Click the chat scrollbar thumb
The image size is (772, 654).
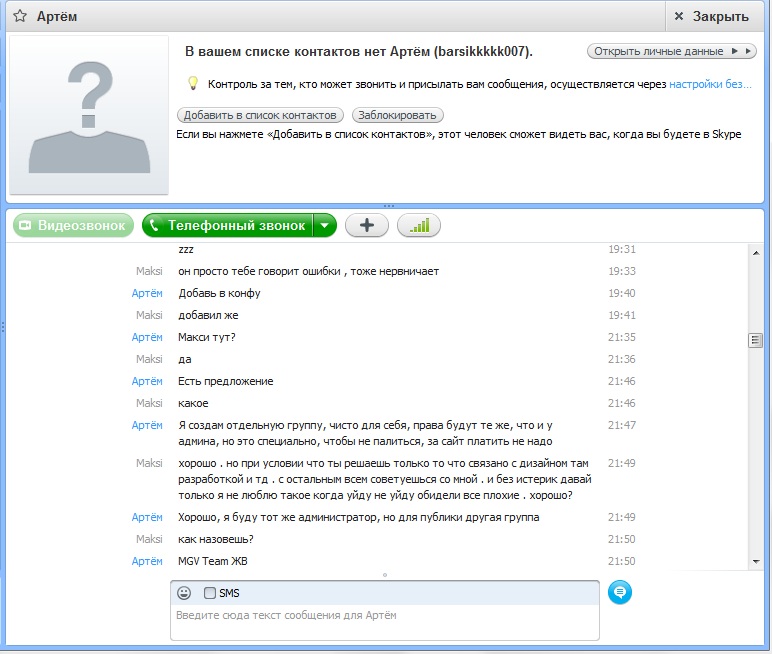coord(756,340)
